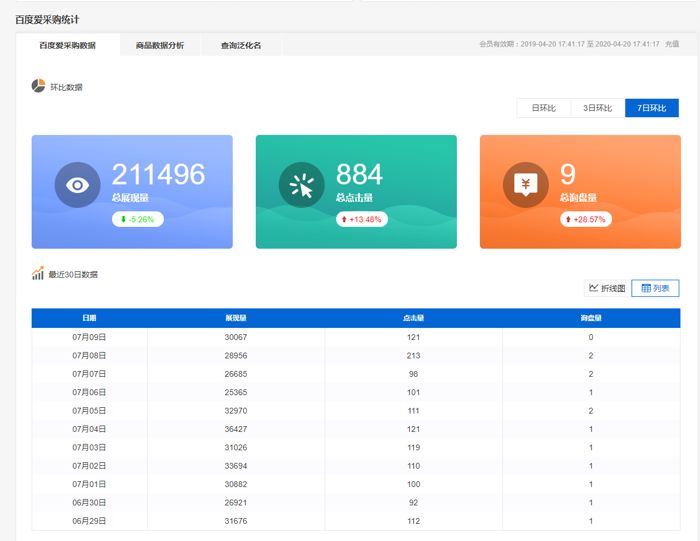Click the 百度爱采购统计 section title

[x=47, y=19]
